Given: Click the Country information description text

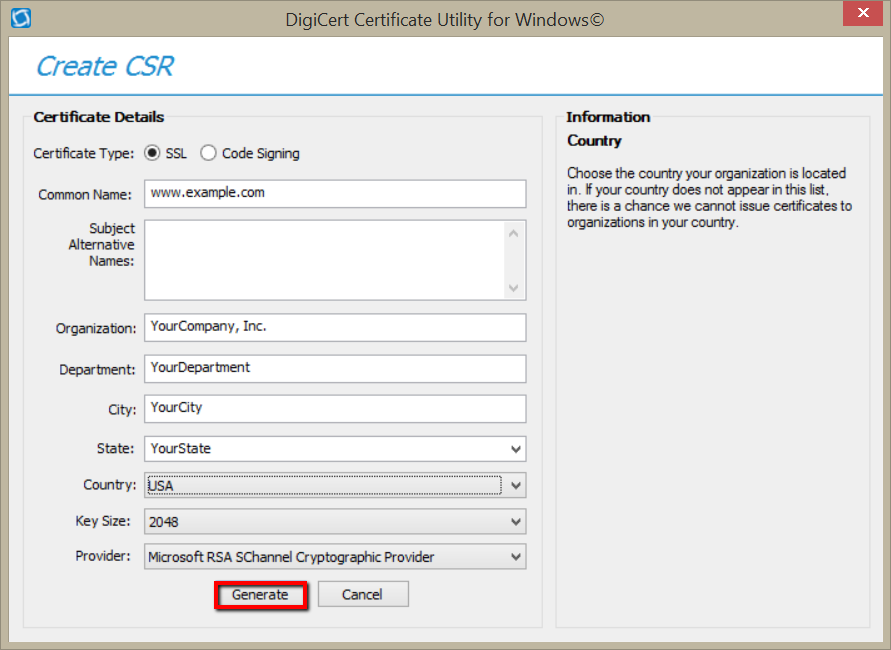Looking at the screenshot, I should tap(709, 198).
